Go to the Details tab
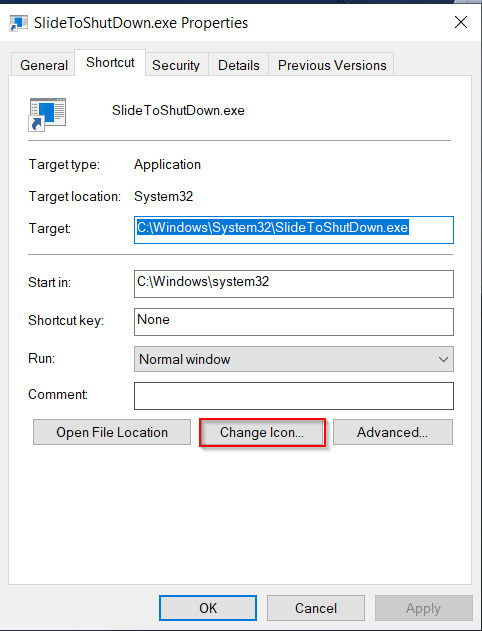The width and height of the screenshot is (482, 631). click(239, 65)
